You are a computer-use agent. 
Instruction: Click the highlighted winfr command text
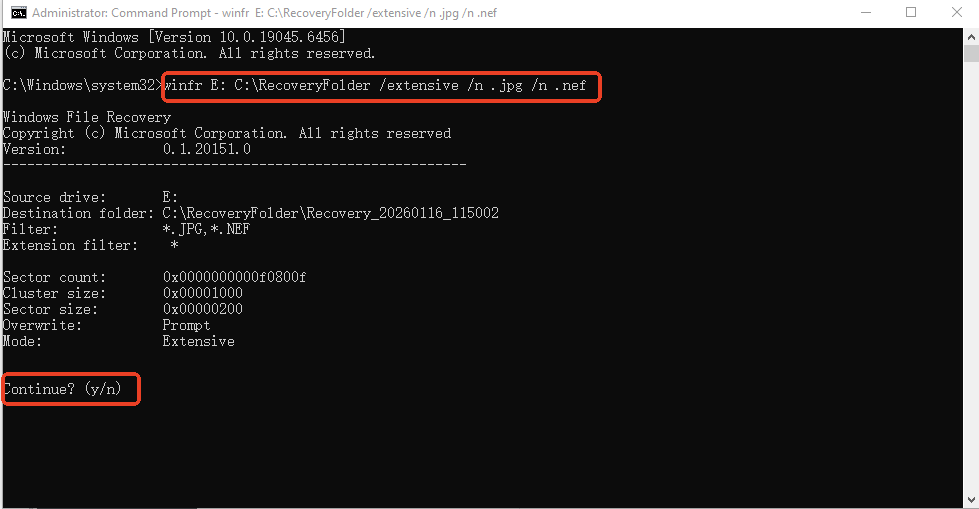tap(381, 85)
